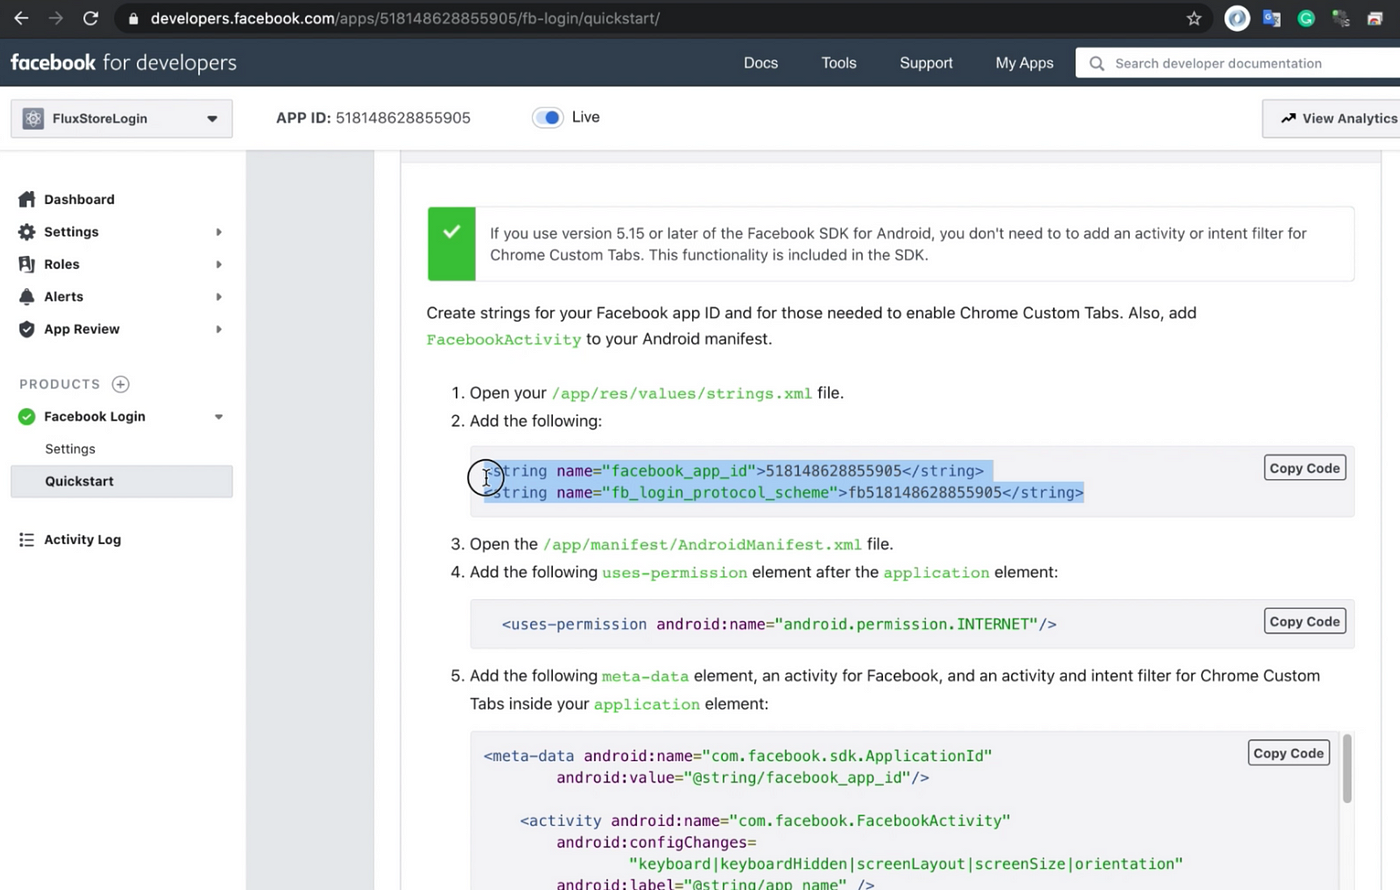
Task: Go forward with the browser forward arrow
Action: click(x=56, y=18)
